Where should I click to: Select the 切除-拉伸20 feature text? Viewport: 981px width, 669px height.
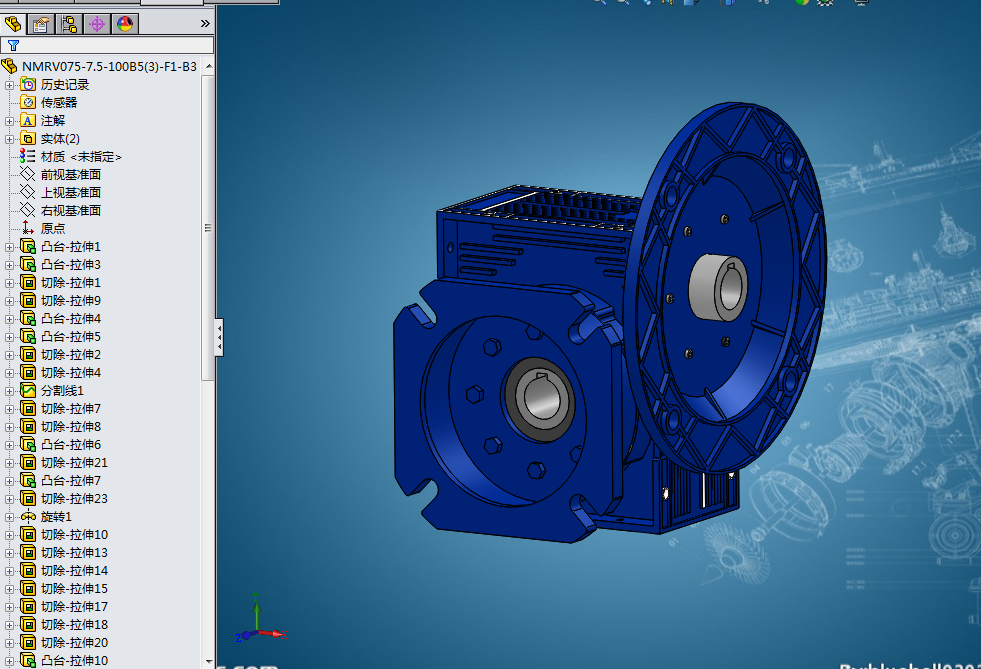pyautogui.click(x=74, y=643)
